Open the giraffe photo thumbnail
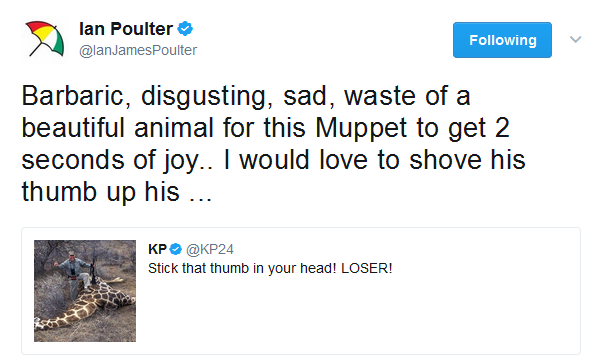The image size is (600, 361). pyautogui.click(x=85, y=291)
